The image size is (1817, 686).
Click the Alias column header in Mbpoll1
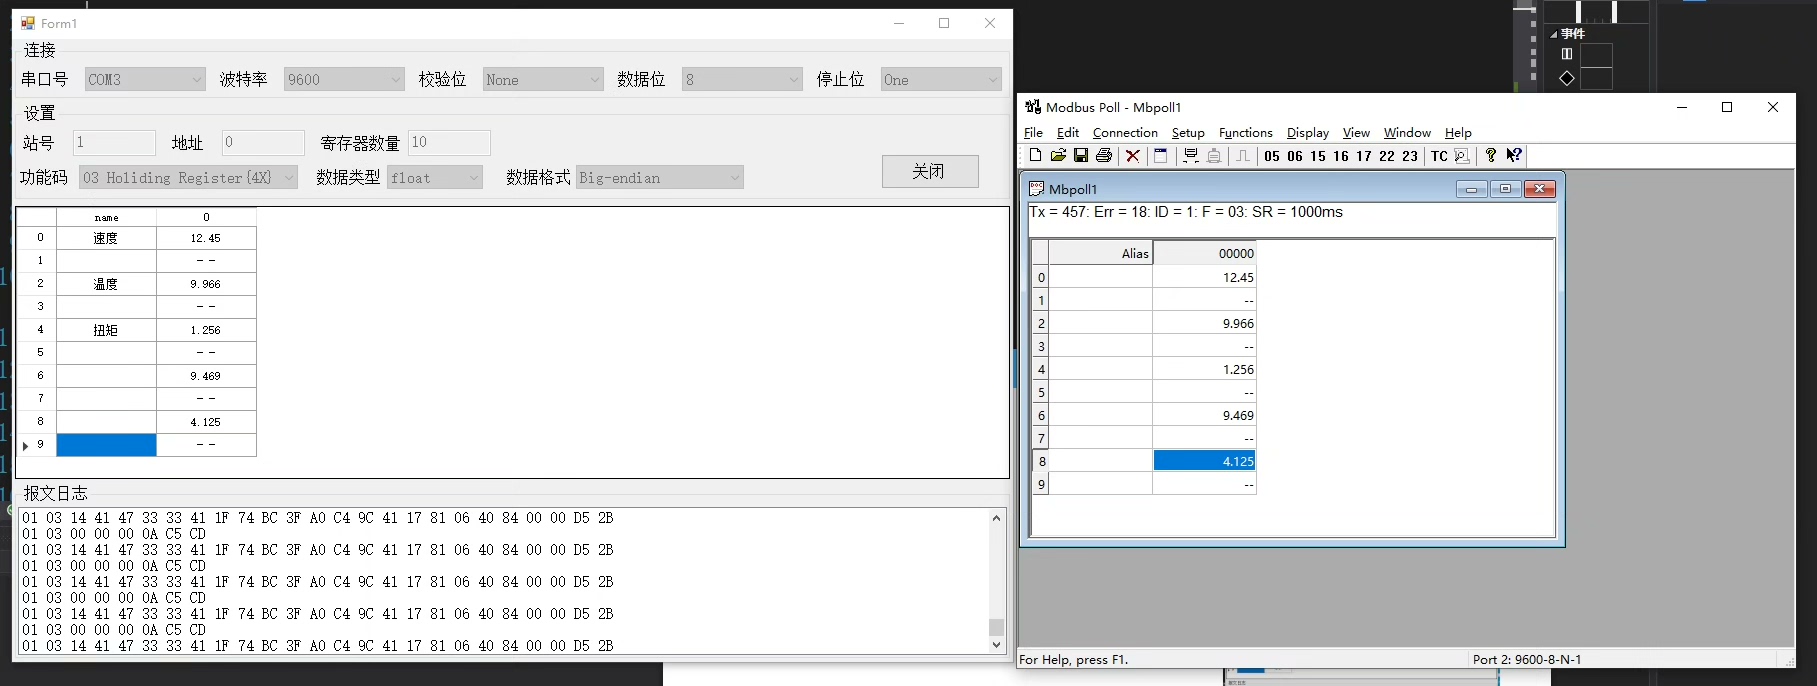point(1101,253)
